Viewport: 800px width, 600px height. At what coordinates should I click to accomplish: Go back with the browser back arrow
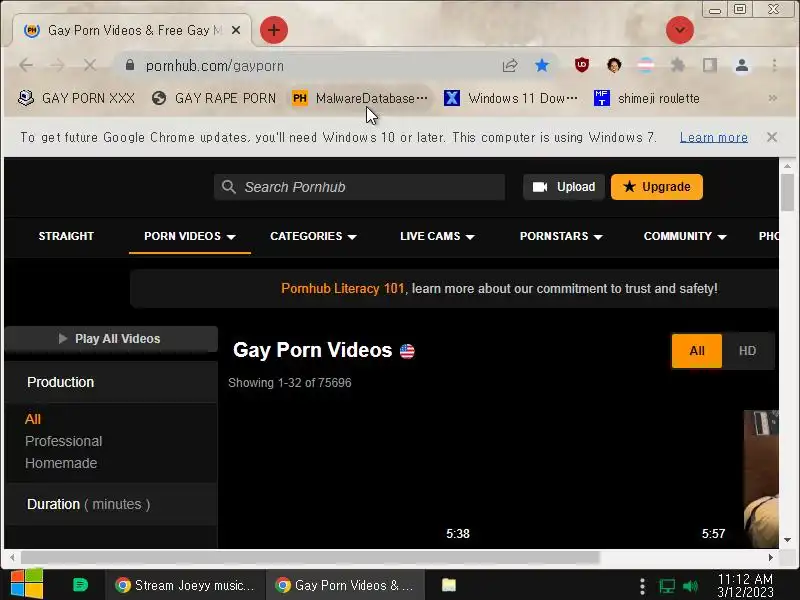[26, 65]
